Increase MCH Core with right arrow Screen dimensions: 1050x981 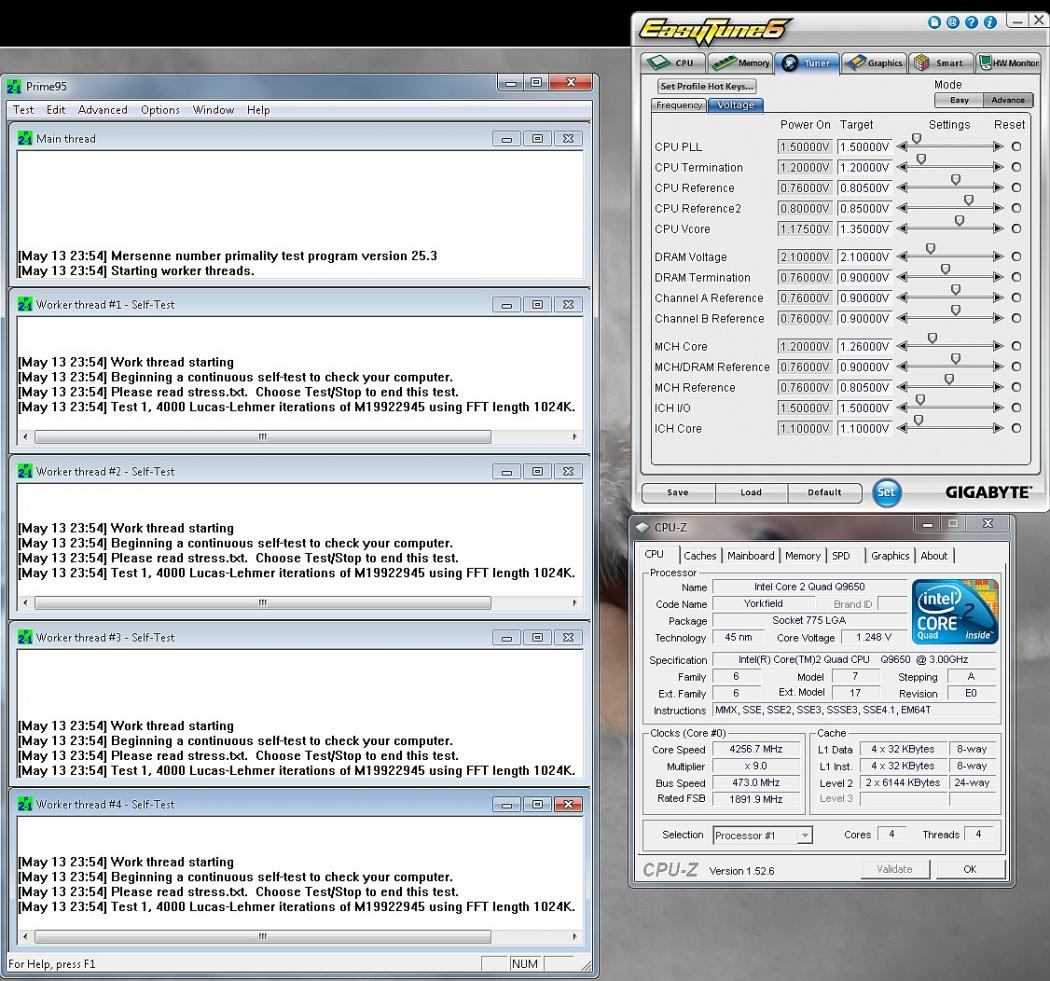[x=998, y=346]
